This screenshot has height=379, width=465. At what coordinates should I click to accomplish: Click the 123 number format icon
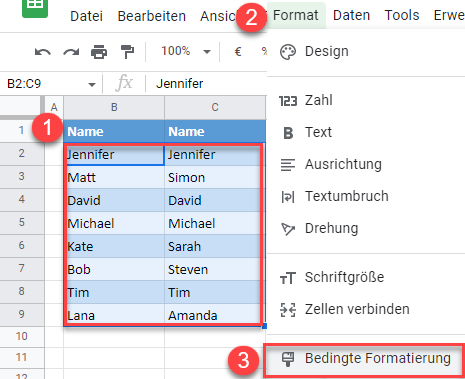pos(288,101)
